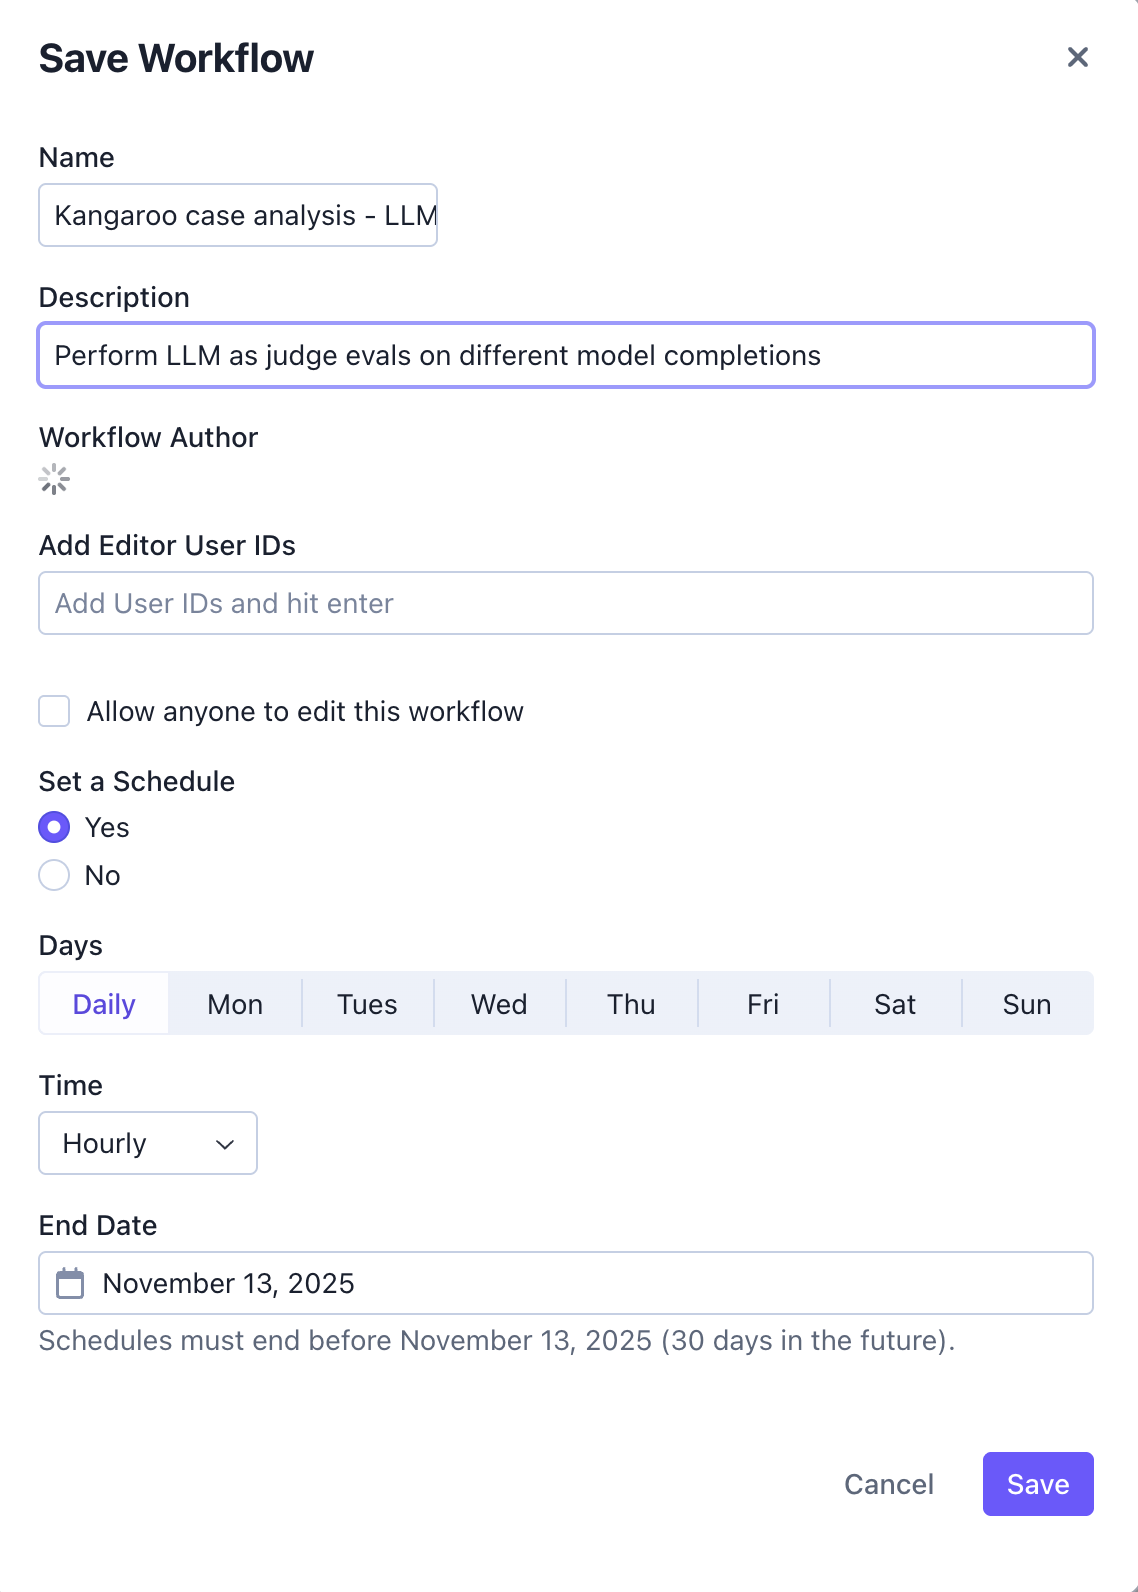
Task: Expand the Time selector chevron
Action: (x=222, y=1143)
